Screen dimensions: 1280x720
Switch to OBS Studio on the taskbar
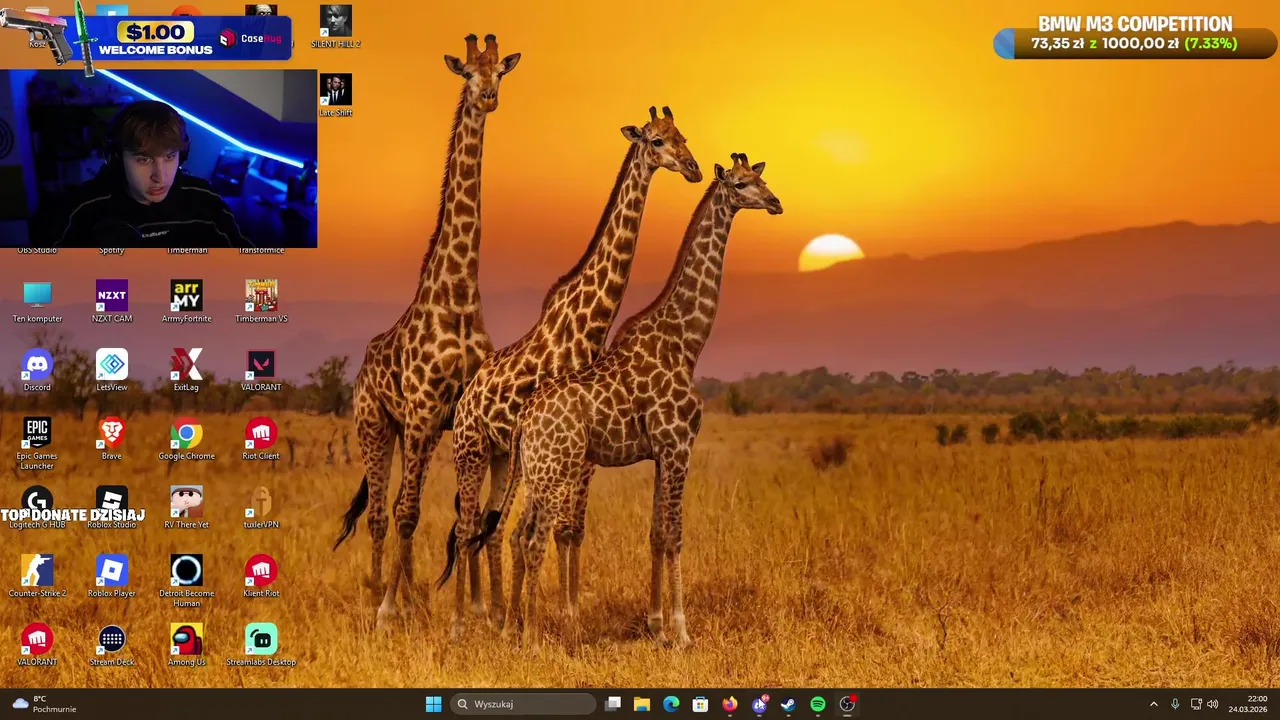coord(847,704)
